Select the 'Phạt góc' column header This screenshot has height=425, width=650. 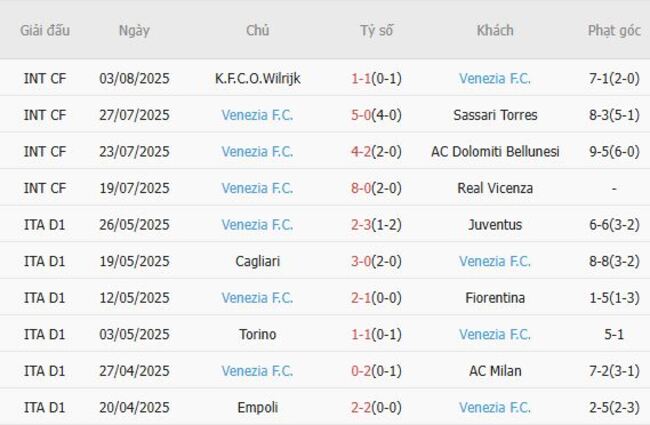(x=614, y=30)
